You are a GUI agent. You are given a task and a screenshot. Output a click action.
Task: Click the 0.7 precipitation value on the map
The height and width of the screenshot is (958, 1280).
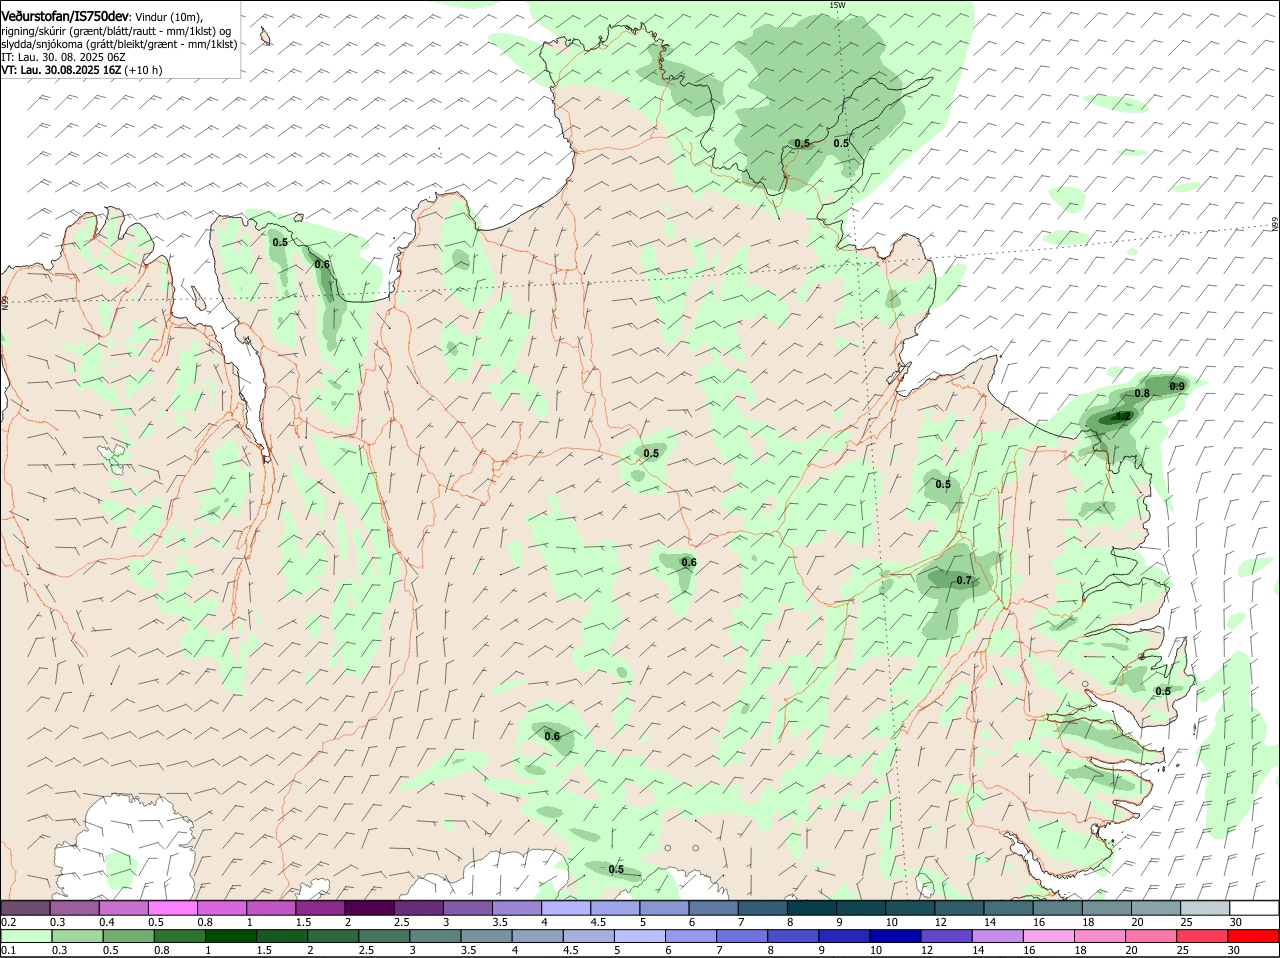click(963, 580)
